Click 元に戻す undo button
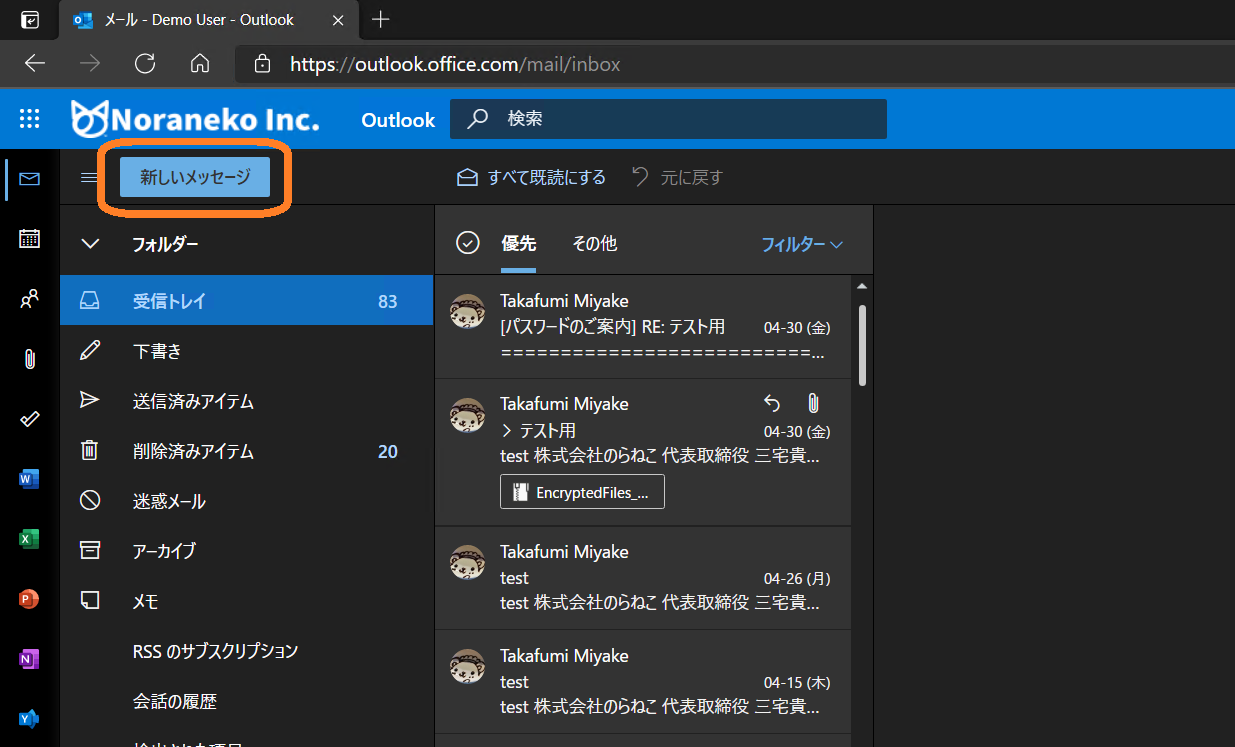The height and width of the screenshot is (747, 1235). tap(677, 177)
